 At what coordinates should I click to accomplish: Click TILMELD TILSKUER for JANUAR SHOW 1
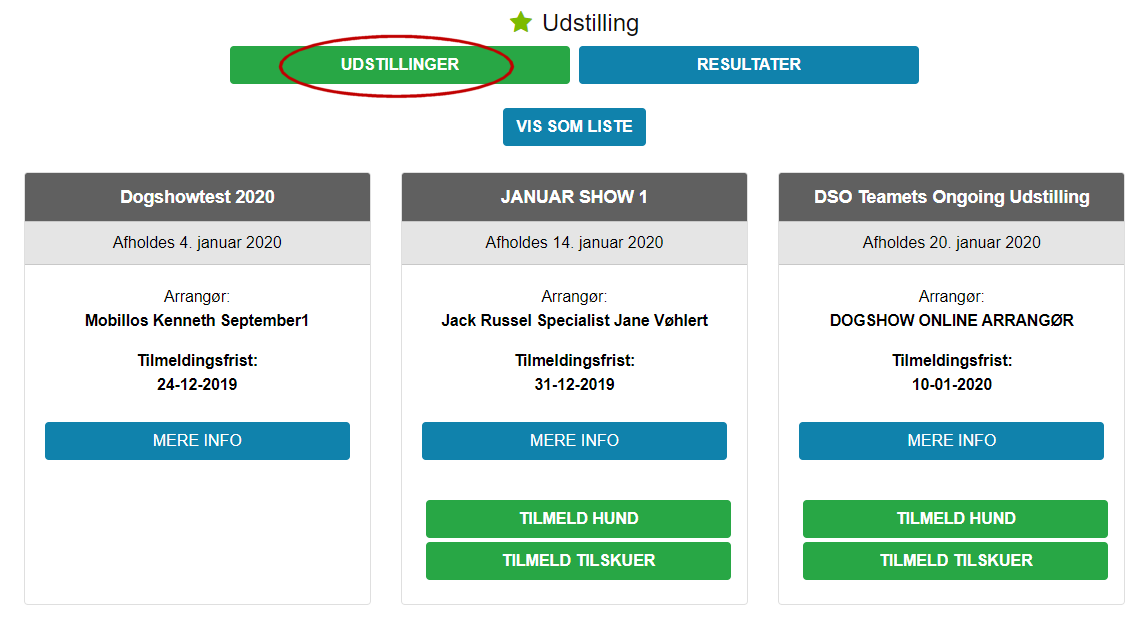[x=579, y=561]
